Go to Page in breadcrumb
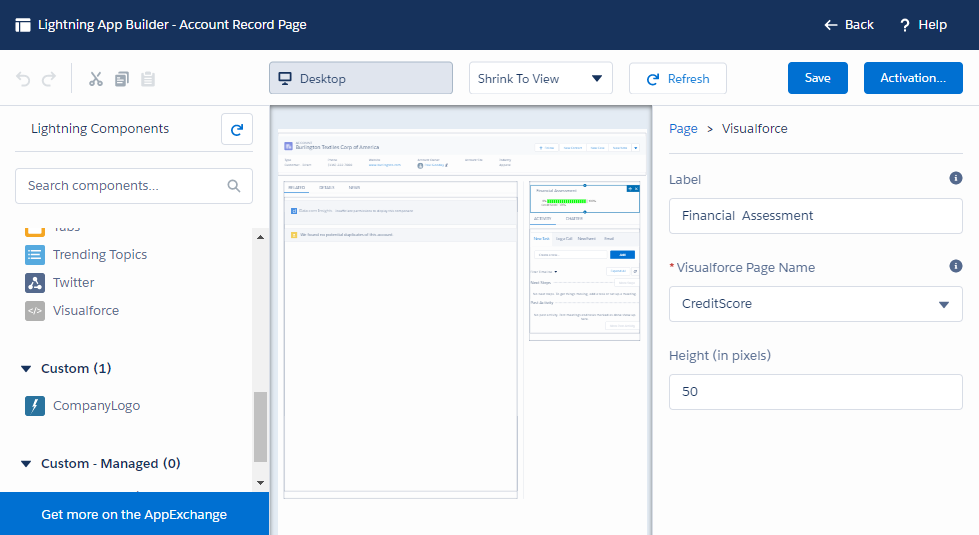Viewport: 979px width, 535px height. [x=683, y=129]
